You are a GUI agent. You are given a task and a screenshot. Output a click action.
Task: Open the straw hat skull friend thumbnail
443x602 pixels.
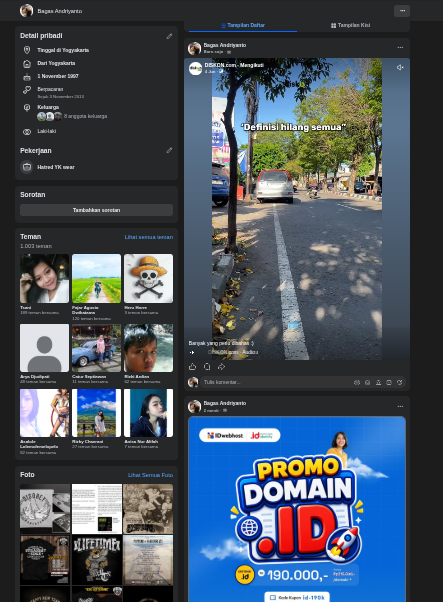[x=148, y=278]
